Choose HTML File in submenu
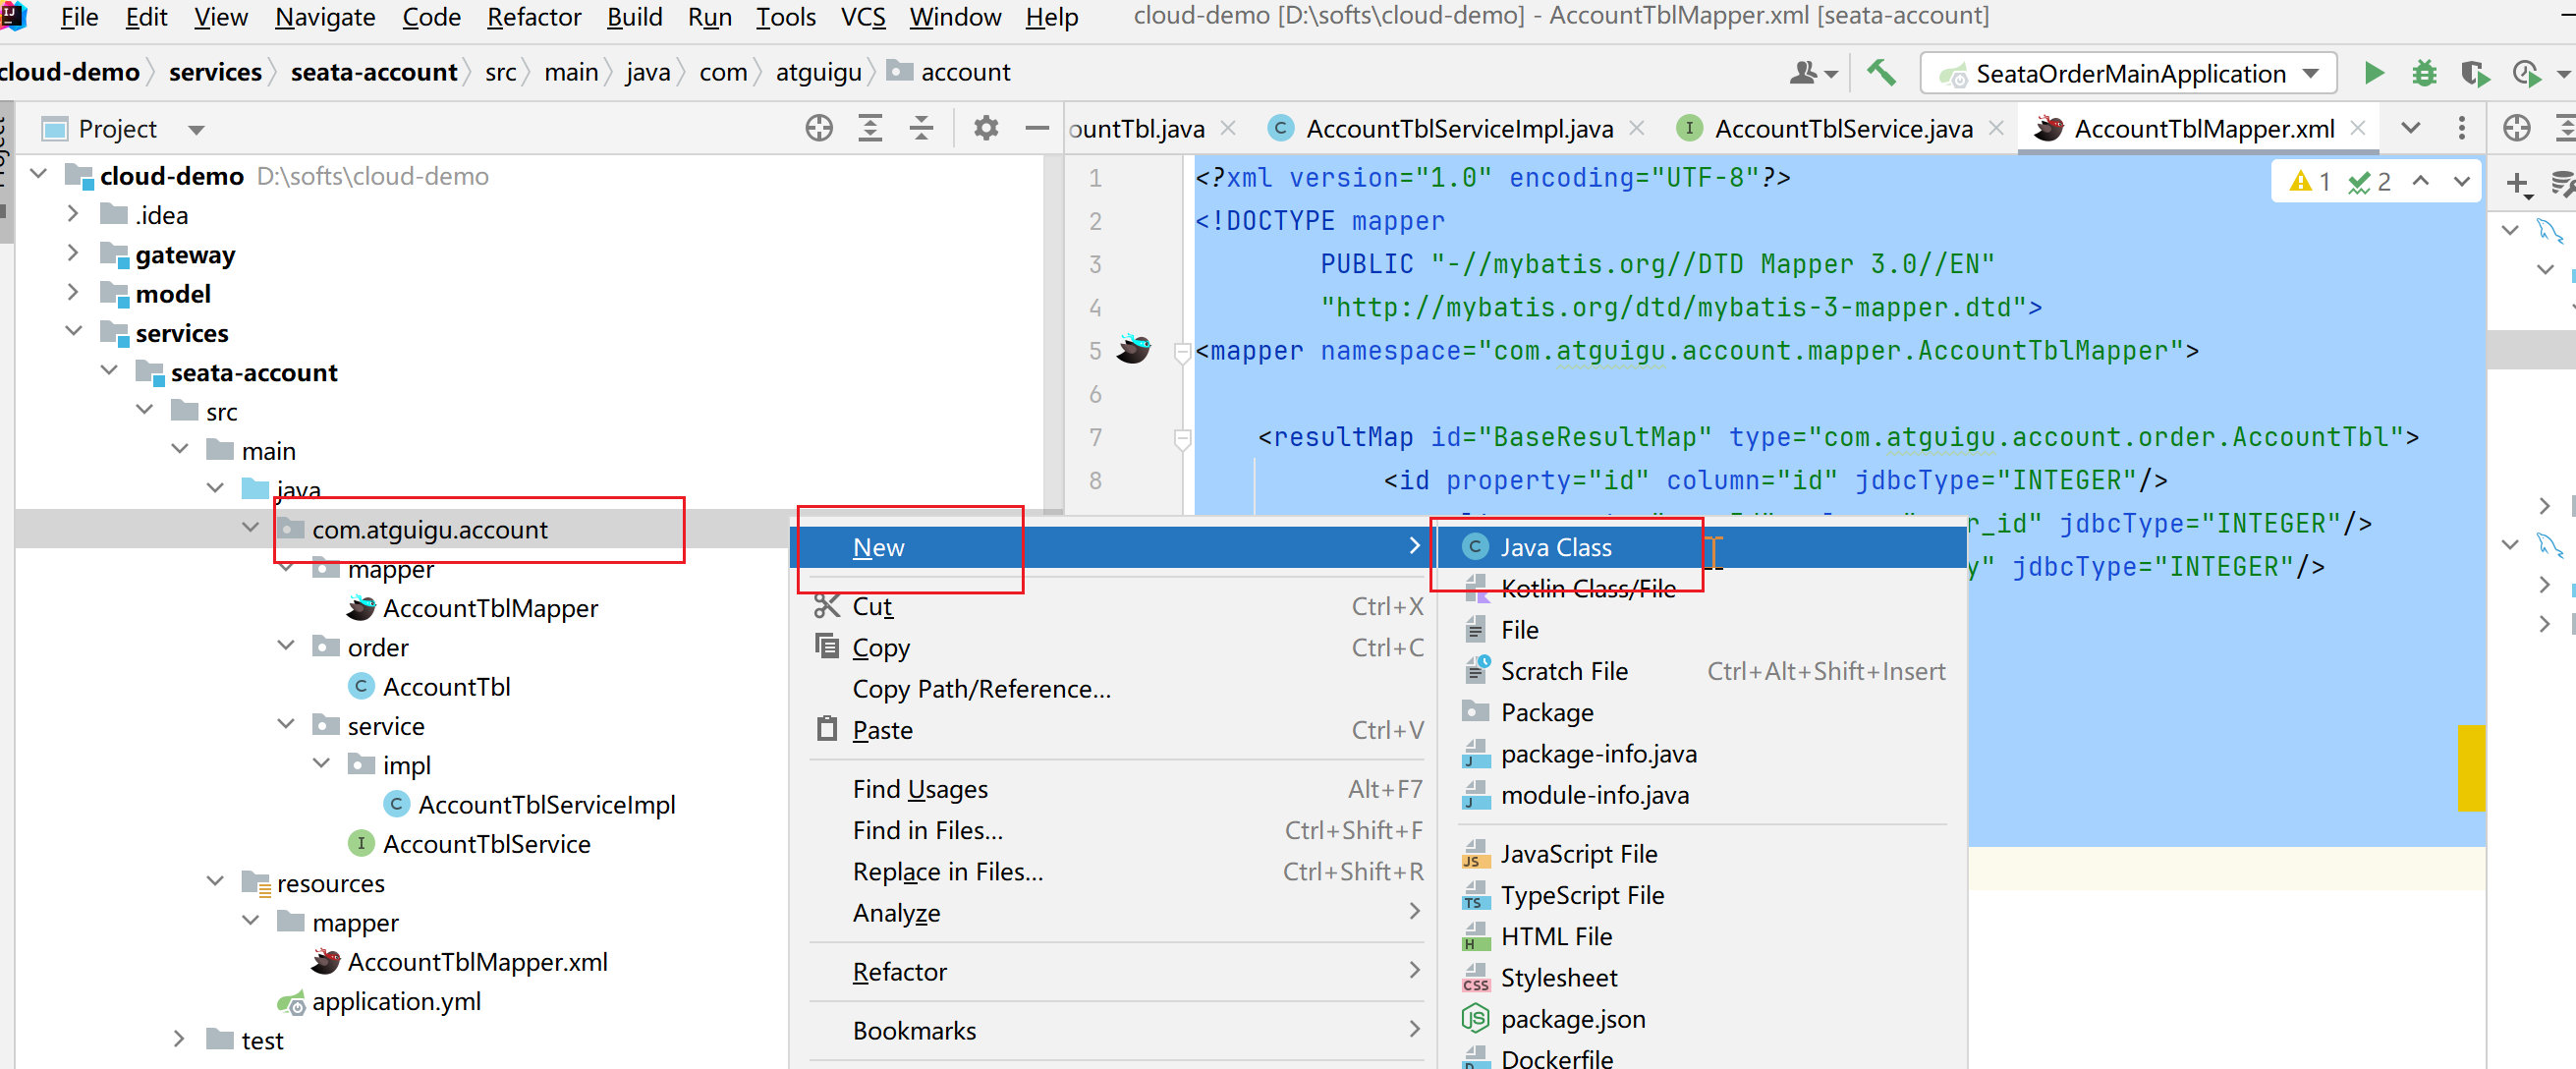The image size is (2576, 1069). (x=1701, y=936)
